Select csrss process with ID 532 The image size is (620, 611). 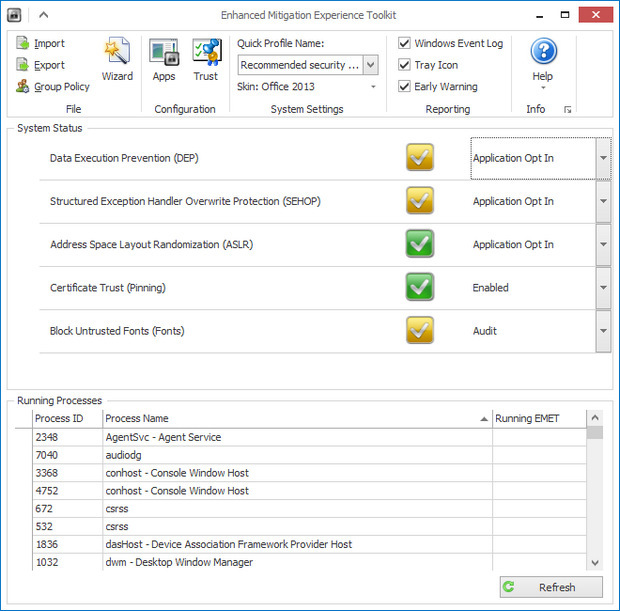309,526
